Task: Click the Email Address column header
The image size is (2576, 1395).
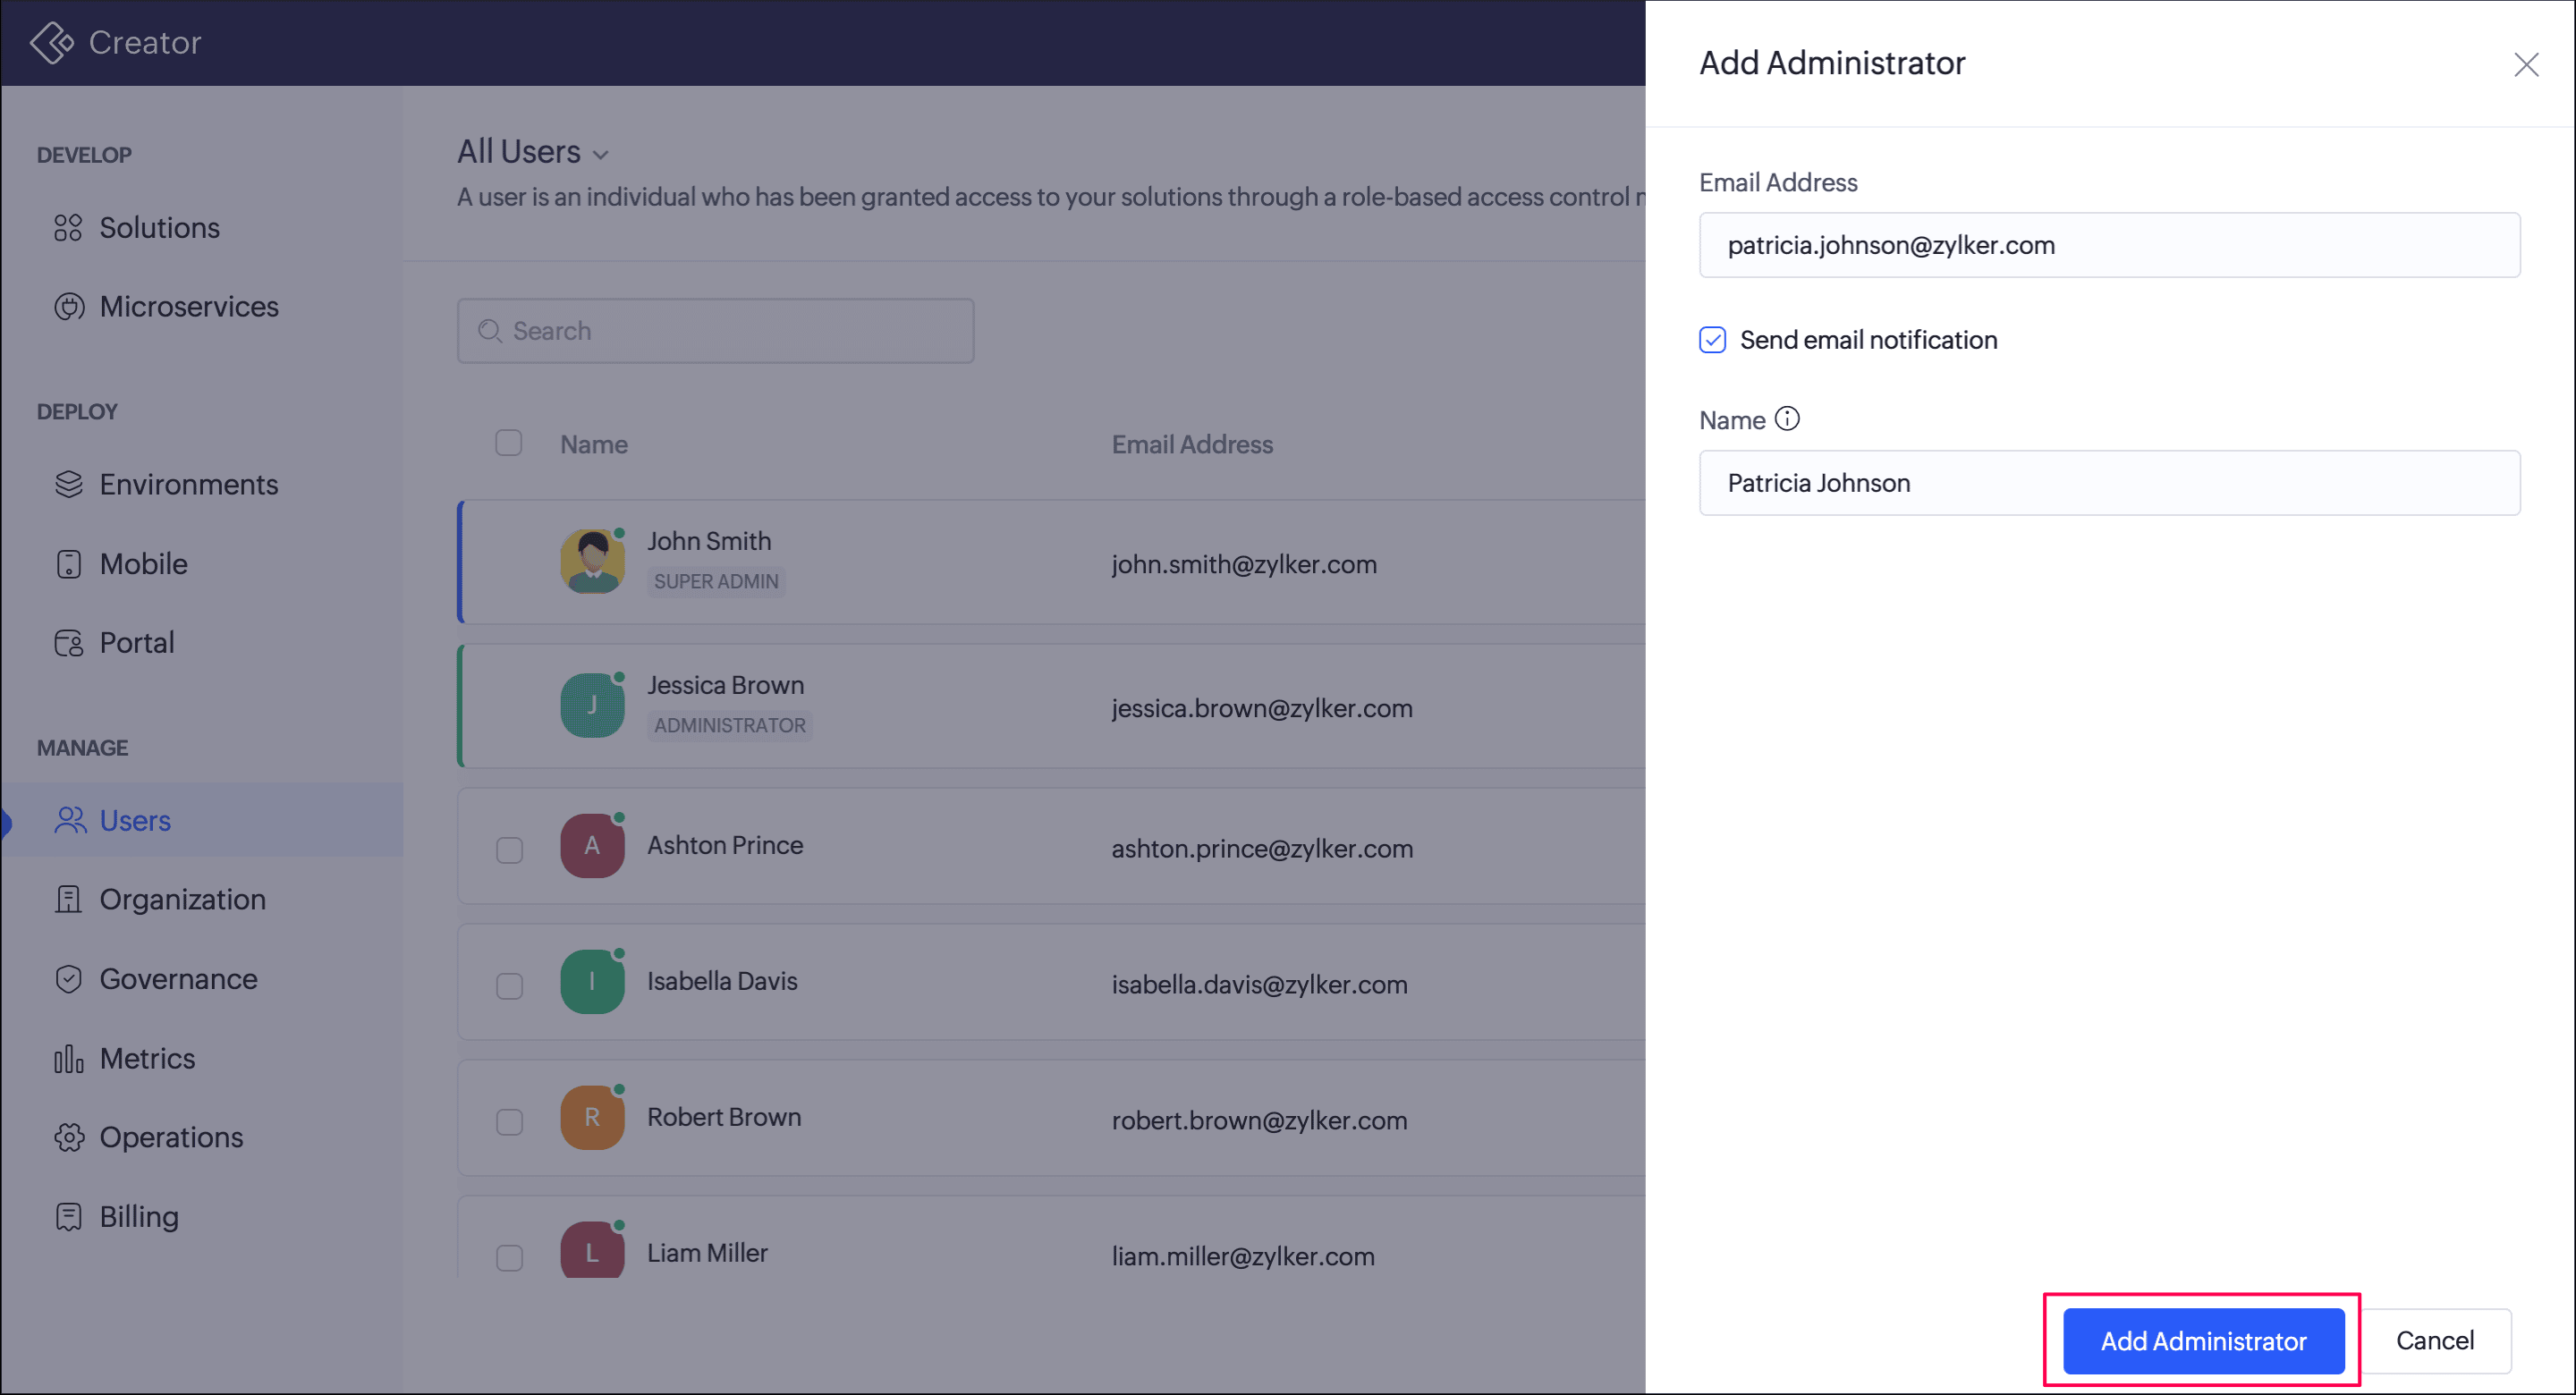Action: pyautogui.click(x=1192, y=445)
